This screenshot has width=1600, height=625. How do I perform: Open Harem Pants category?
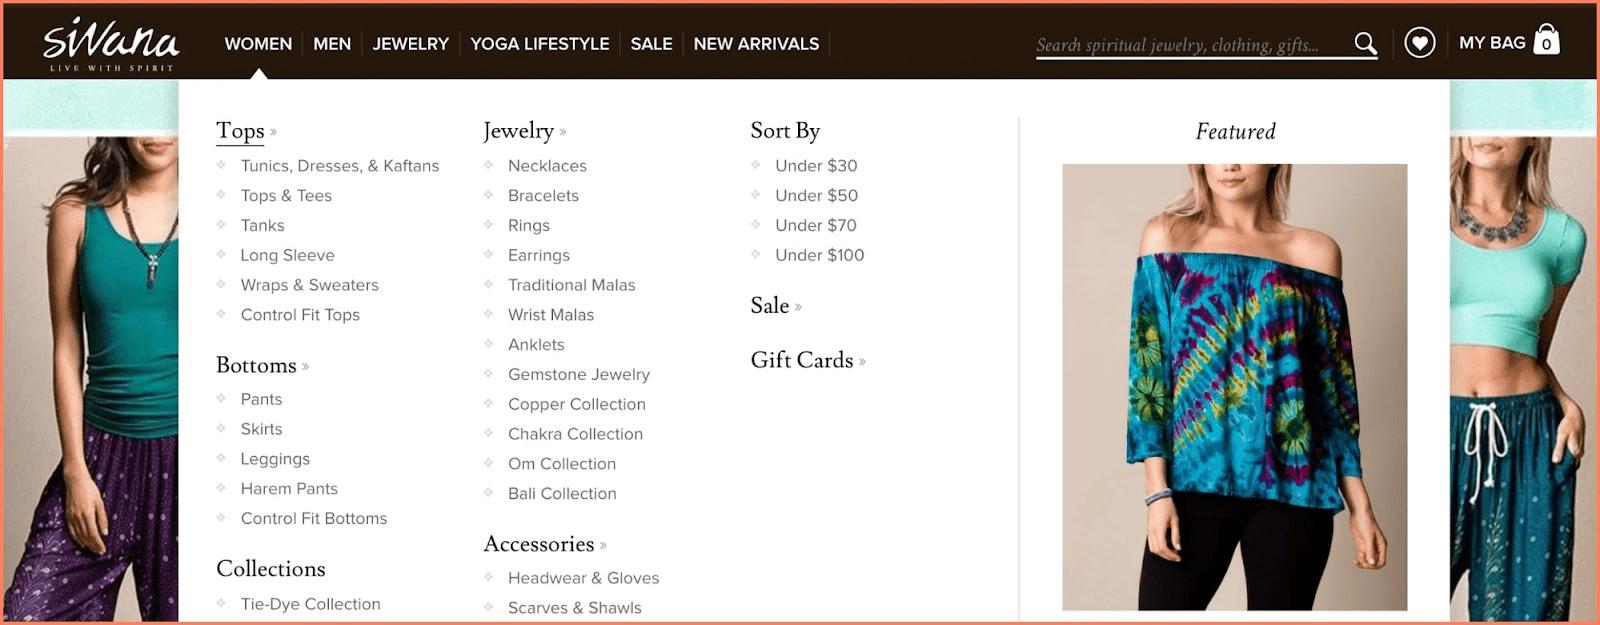289,489
